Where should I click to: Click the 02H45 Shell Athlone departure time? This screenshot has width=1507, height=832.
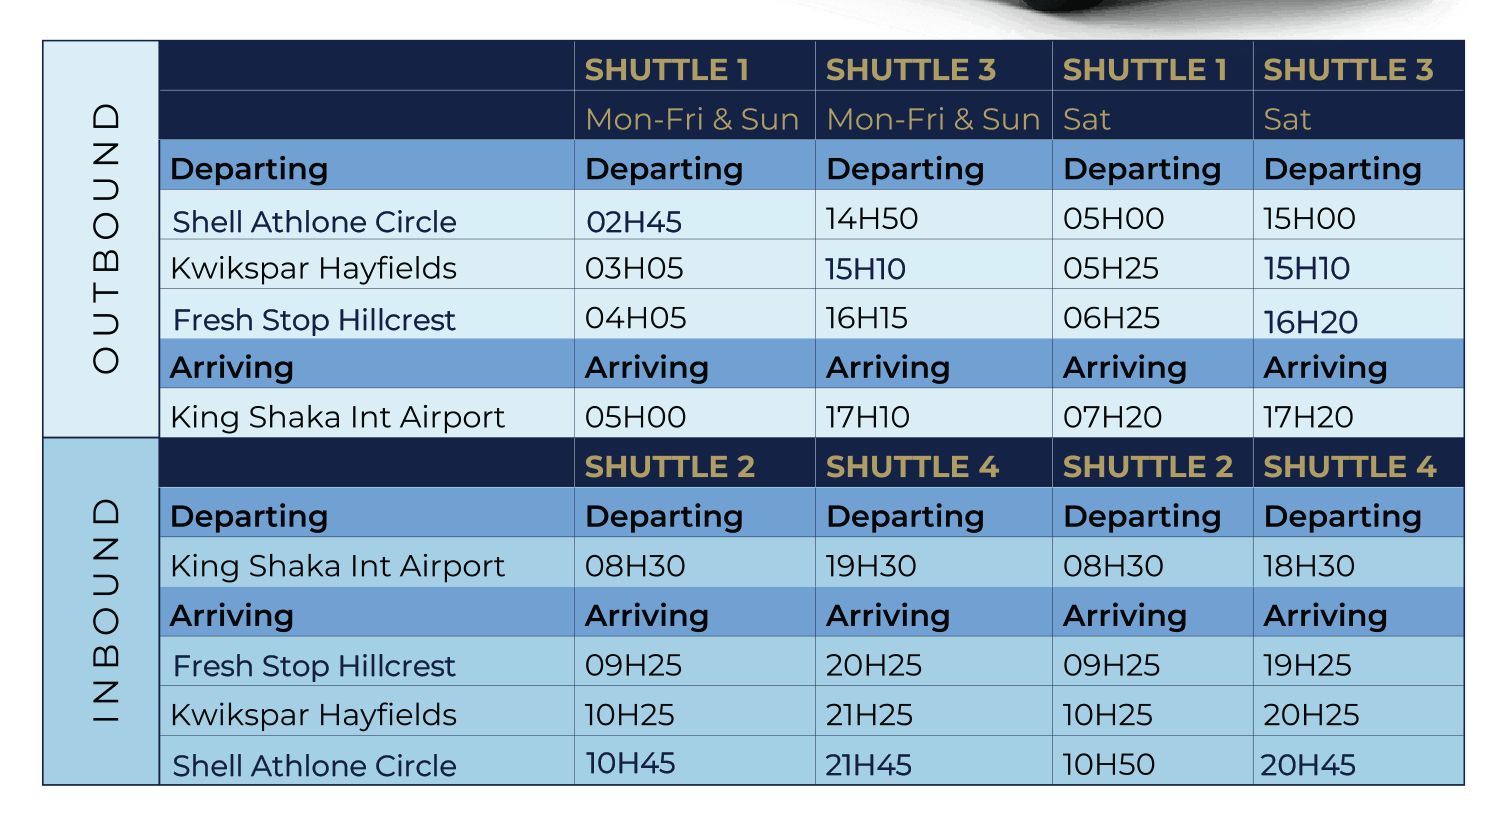tap(634, 221)
